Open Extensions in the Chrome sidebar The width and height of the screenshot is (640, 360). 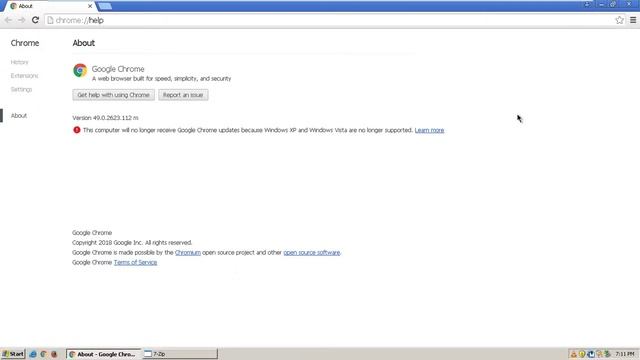24,76
